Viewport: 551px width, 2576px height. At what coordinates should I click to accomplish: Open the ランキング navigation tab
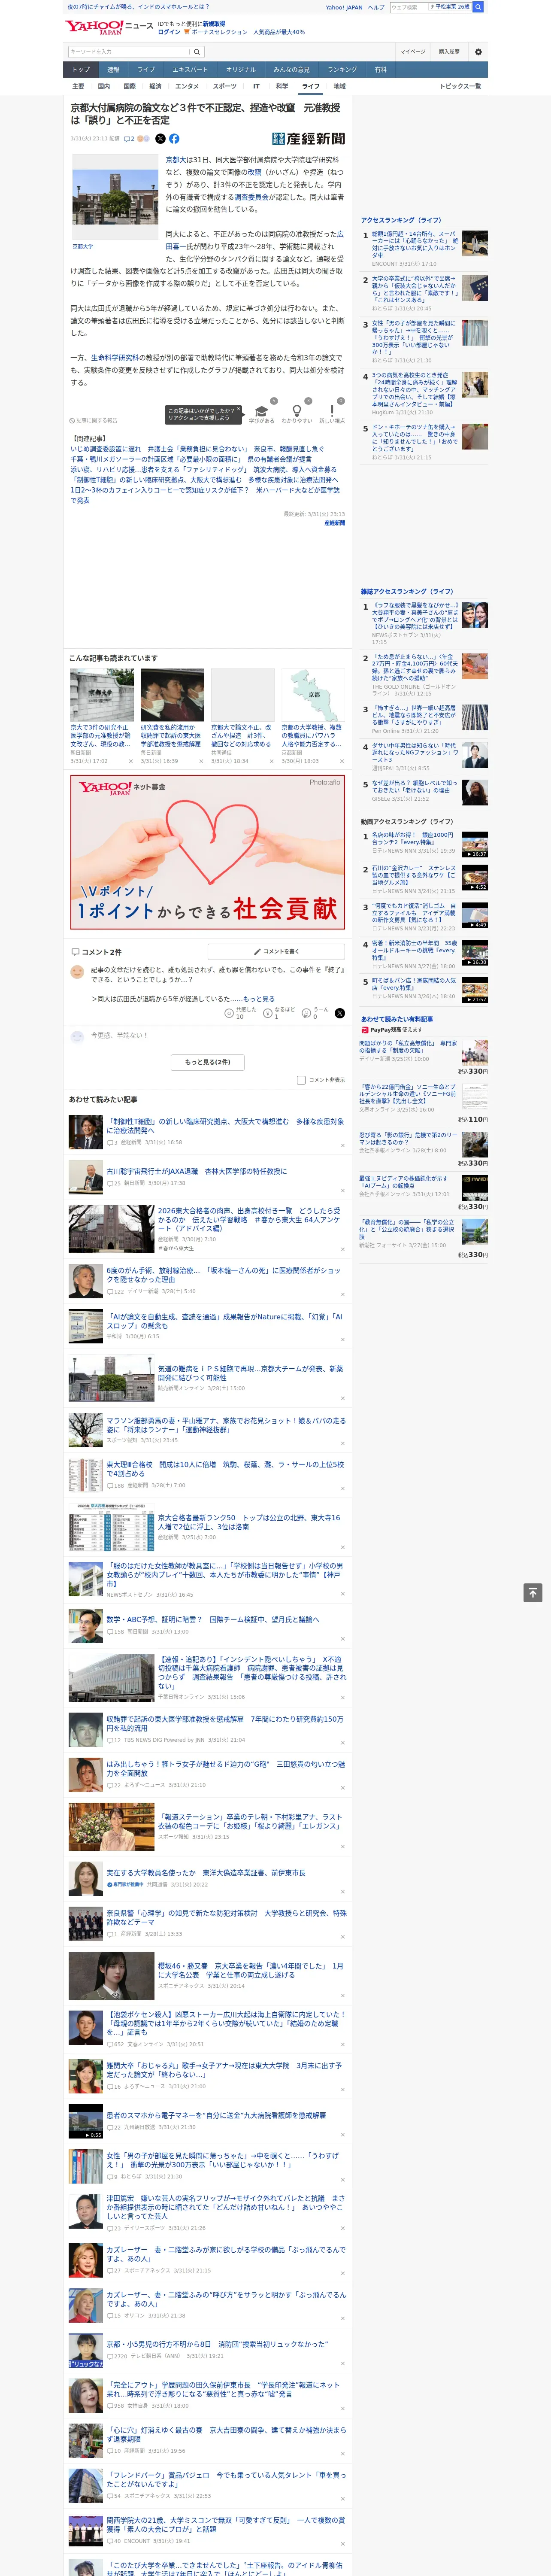click(x=342, y=70)
